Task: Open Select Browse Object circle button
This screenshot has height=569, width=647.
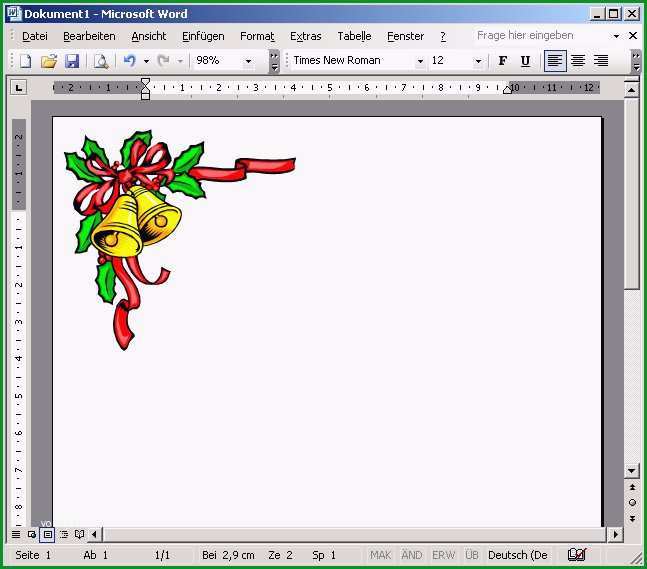Action: [x=632, y=503]
